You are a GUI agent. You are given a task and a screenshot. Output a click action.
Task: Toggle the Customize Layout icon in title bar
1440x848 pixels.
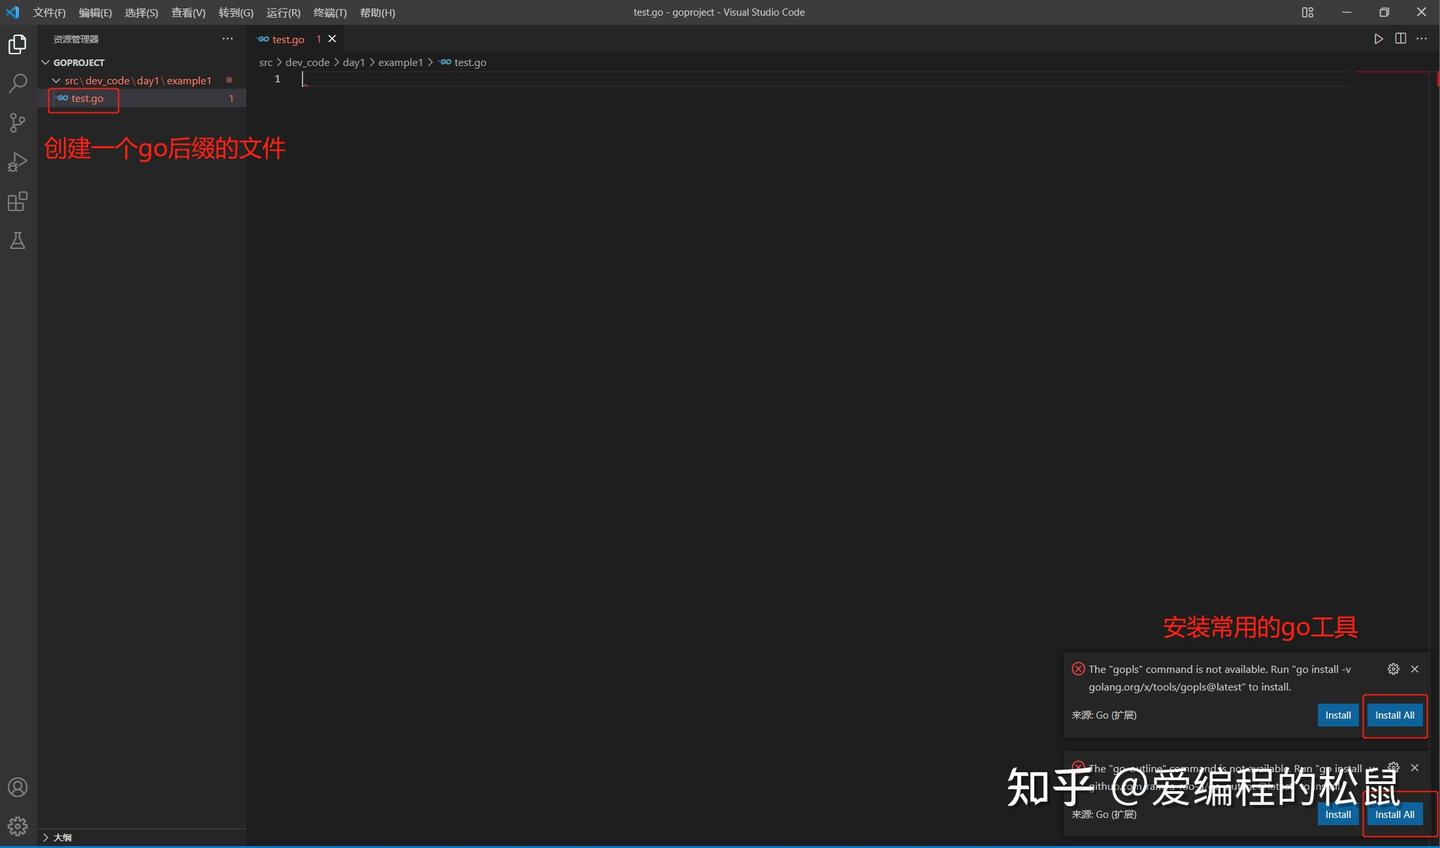coord(1307,12)
